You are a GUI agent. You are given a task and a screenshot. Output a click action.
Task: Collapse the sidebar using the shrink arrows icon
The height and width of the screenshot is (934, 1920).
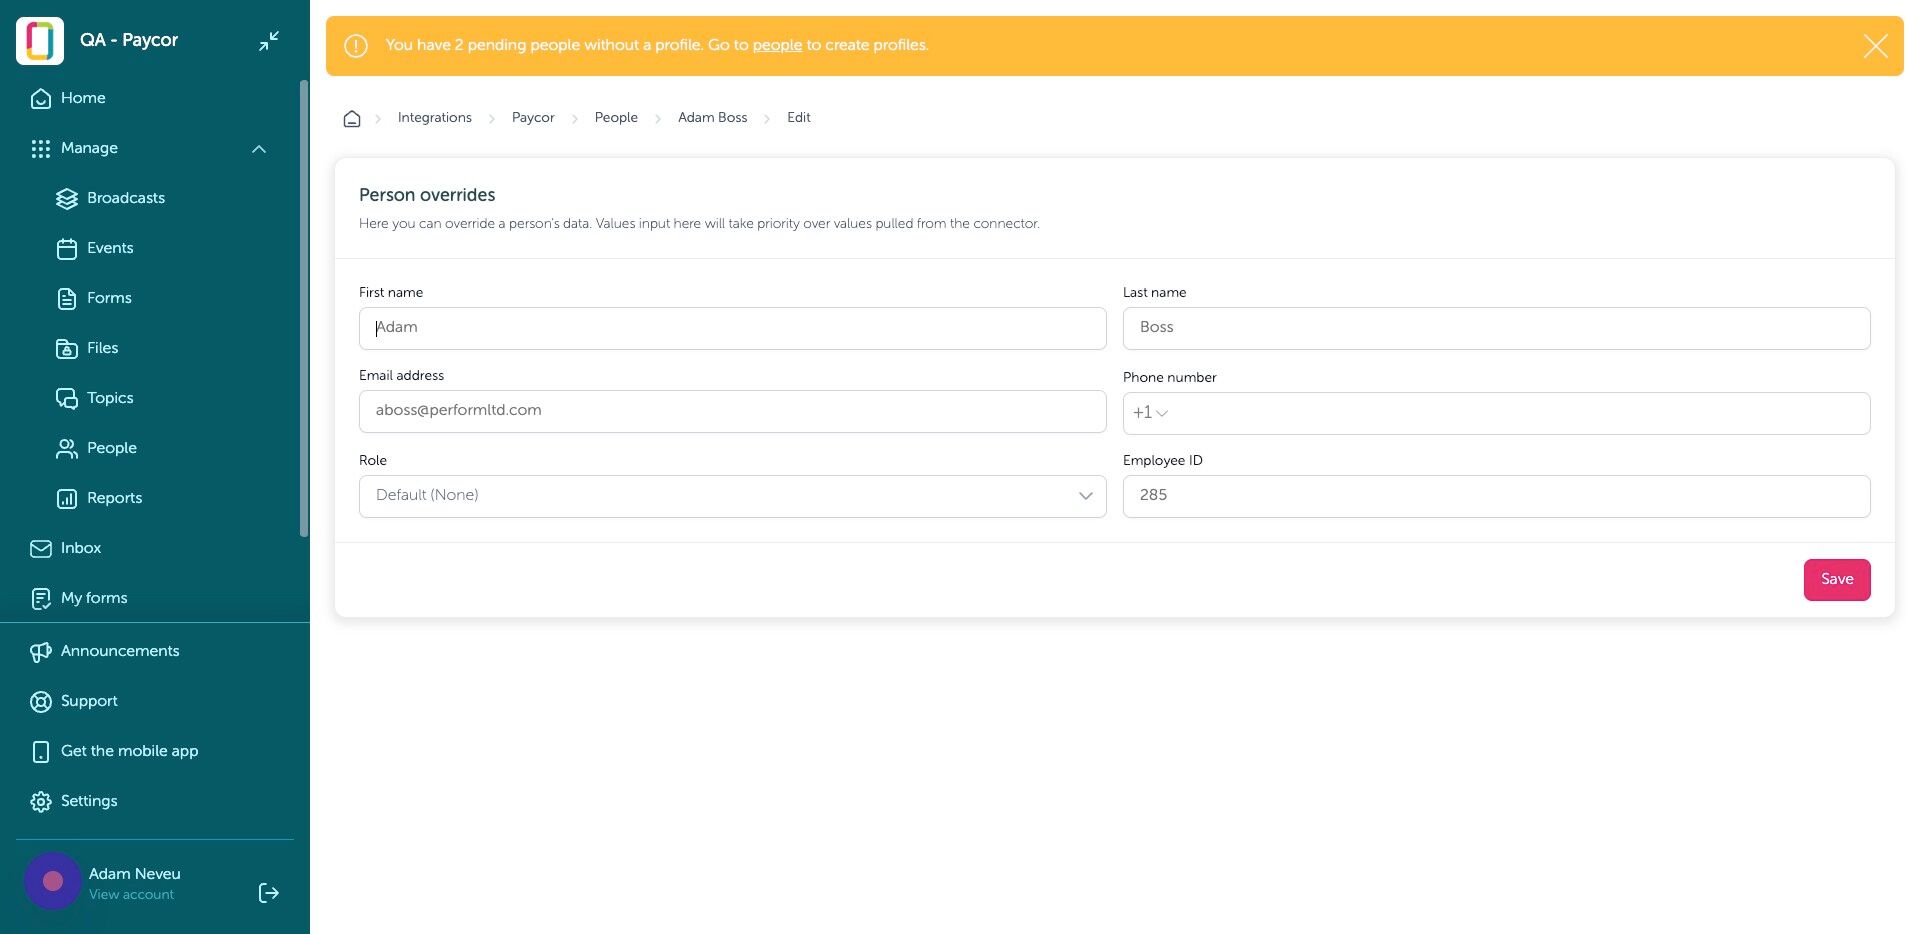point(269,41)
